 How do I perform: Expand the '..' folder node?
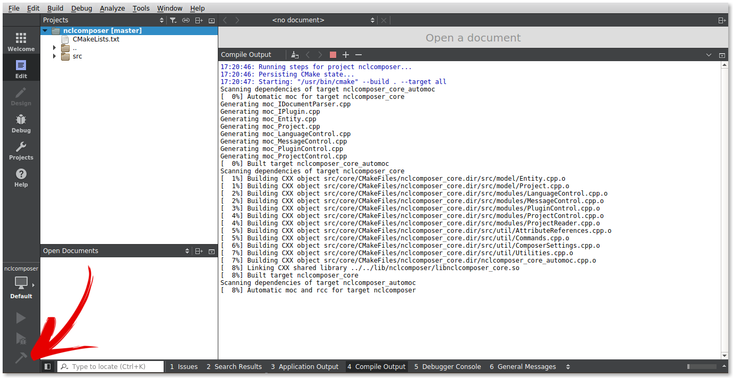click(54, 48)
